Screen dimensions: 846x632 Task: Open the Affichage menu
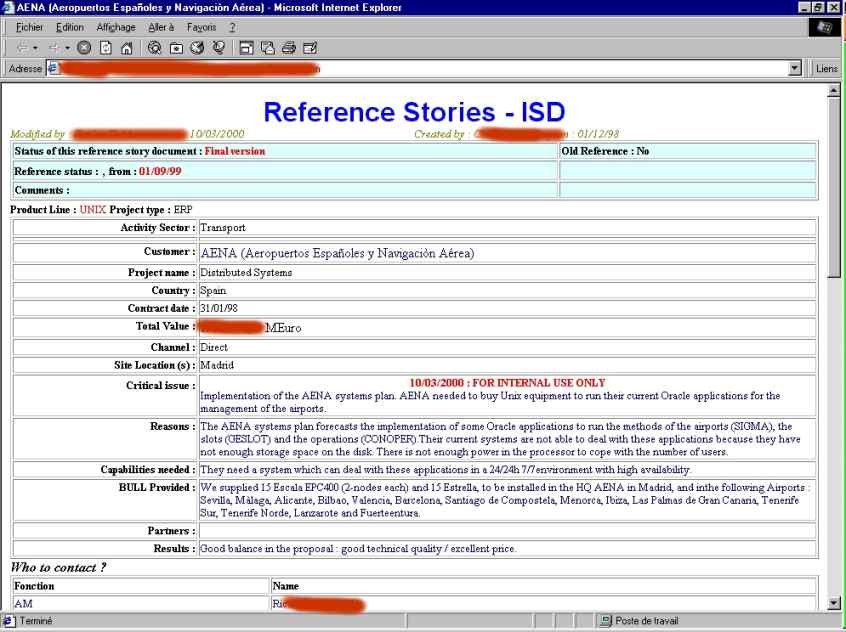(116, 28)
